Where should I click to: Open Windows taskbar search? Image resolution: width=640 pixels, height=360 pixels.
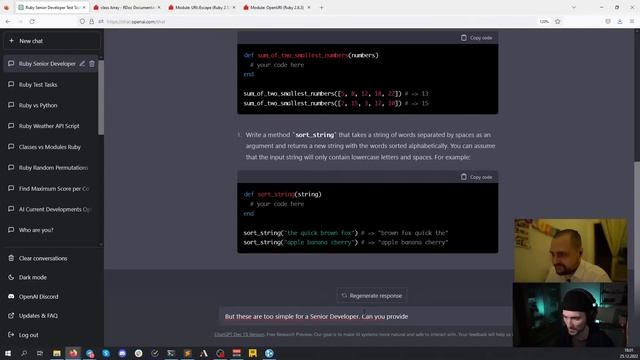click(x=24, y=353)
